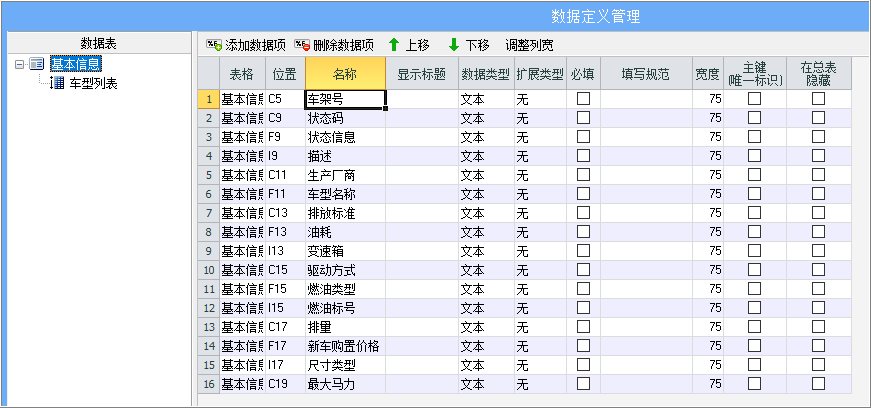Click 添加数据项 toolbar button
Image resolution: width=871 pixels, height=408 pixels.
246,45
